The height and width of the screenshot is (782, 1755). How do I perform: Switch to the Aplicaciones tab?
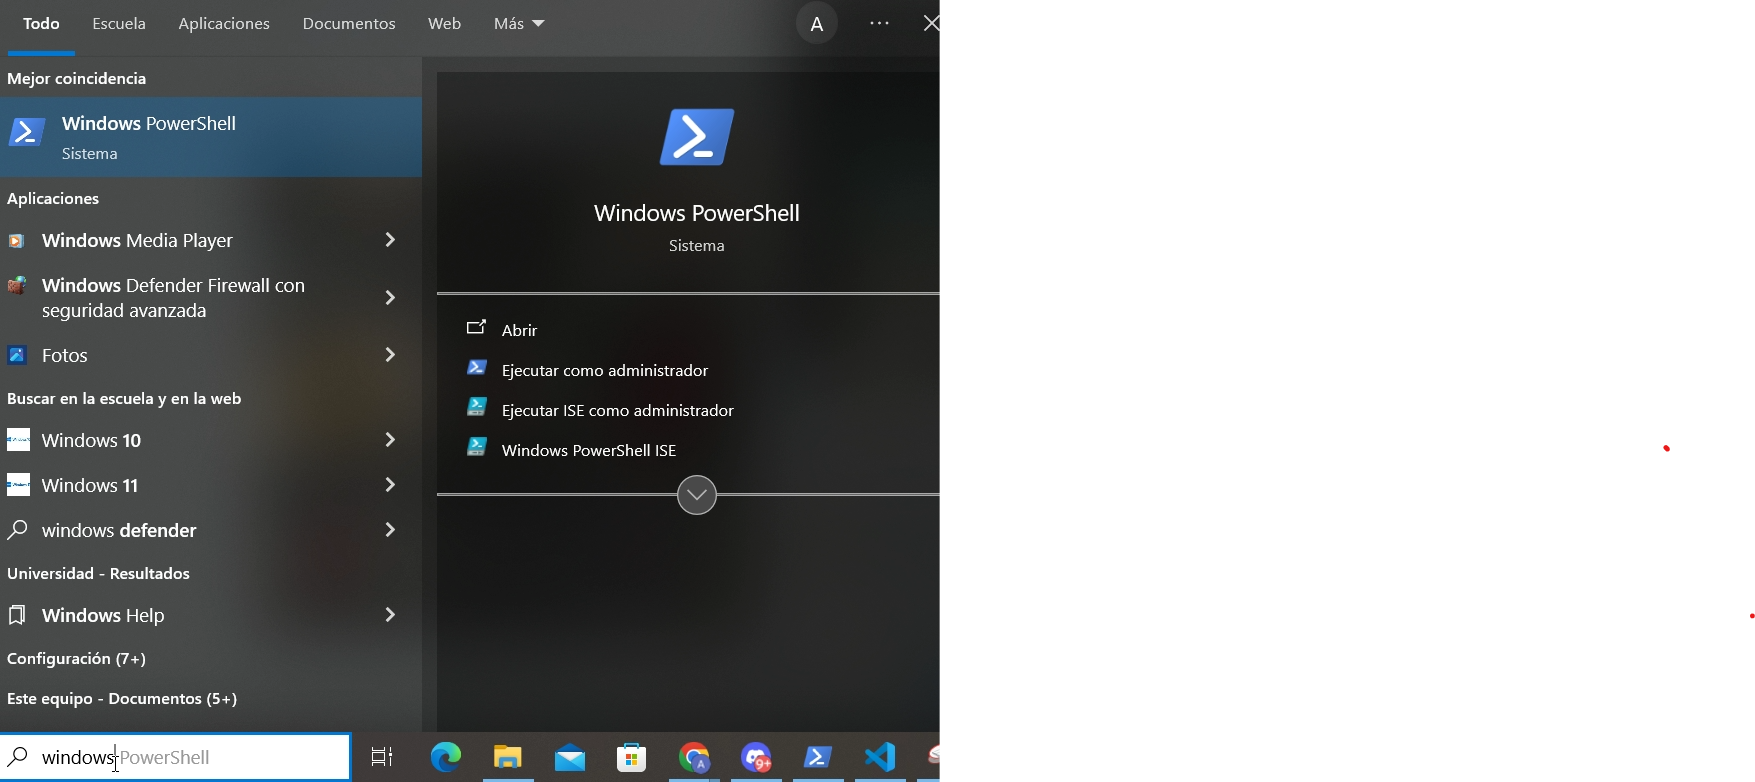(x=224, y=23)
